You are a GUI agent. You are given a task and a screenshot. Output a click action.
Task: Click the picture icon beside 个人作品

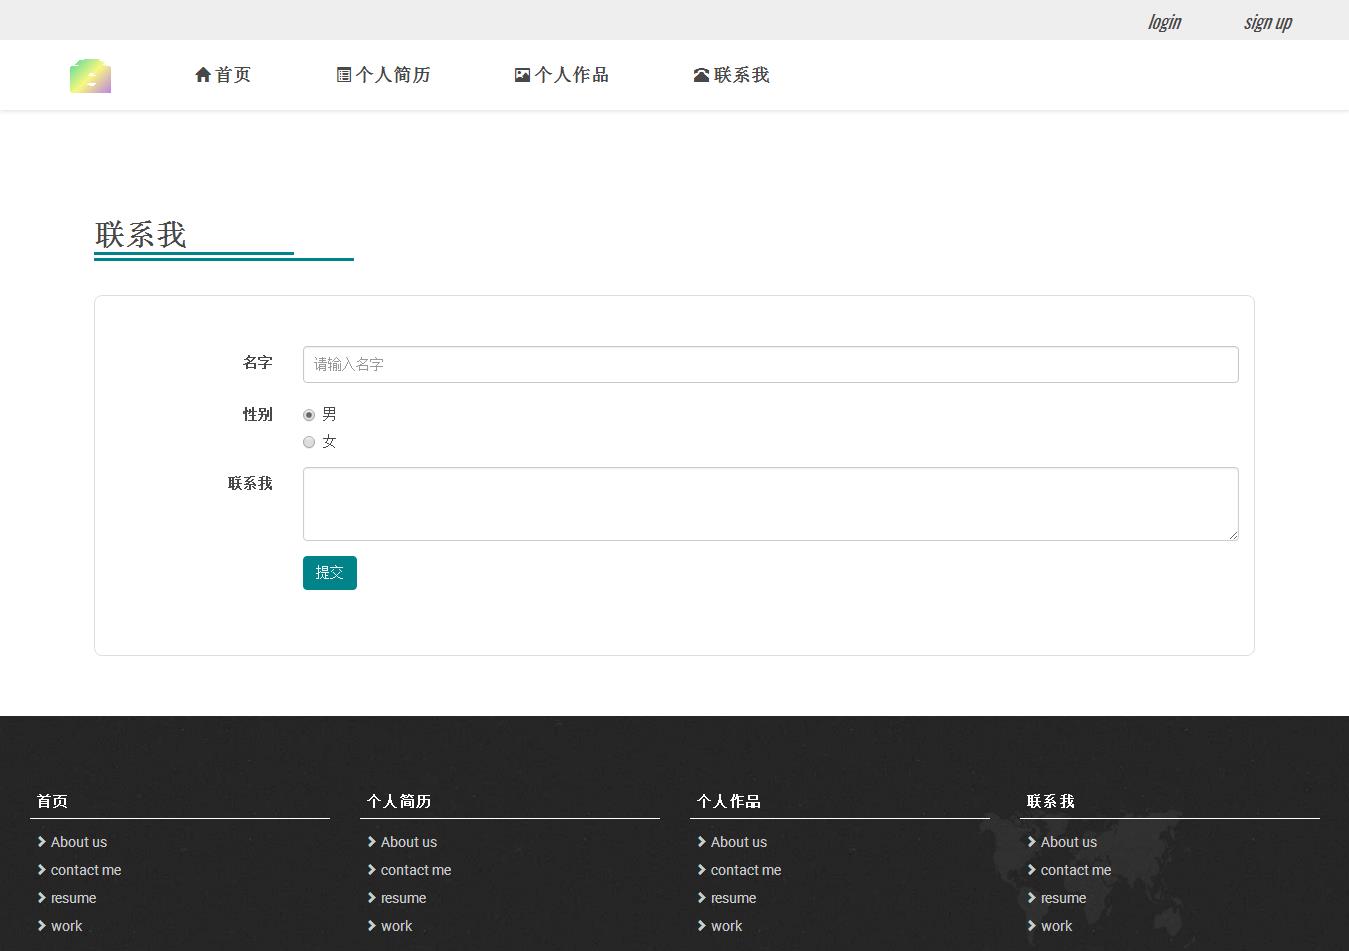pyautogui.click(x=522, y=75)
